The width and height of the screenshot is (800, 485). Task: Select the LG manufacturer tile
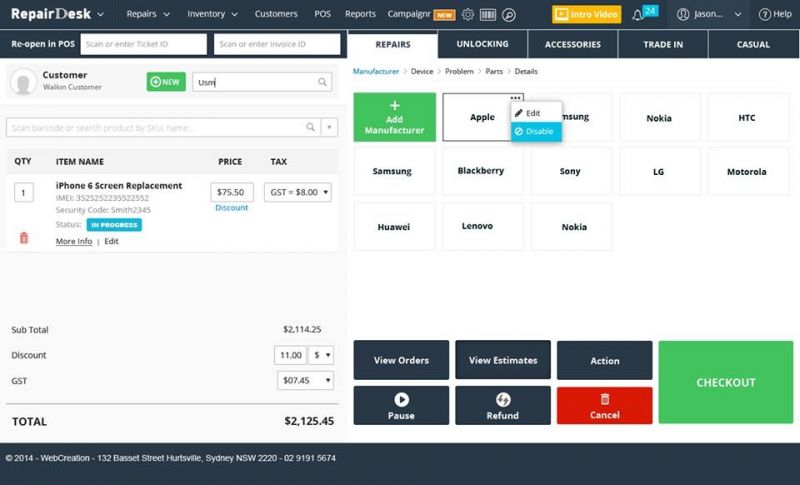[x=659, y=171]
